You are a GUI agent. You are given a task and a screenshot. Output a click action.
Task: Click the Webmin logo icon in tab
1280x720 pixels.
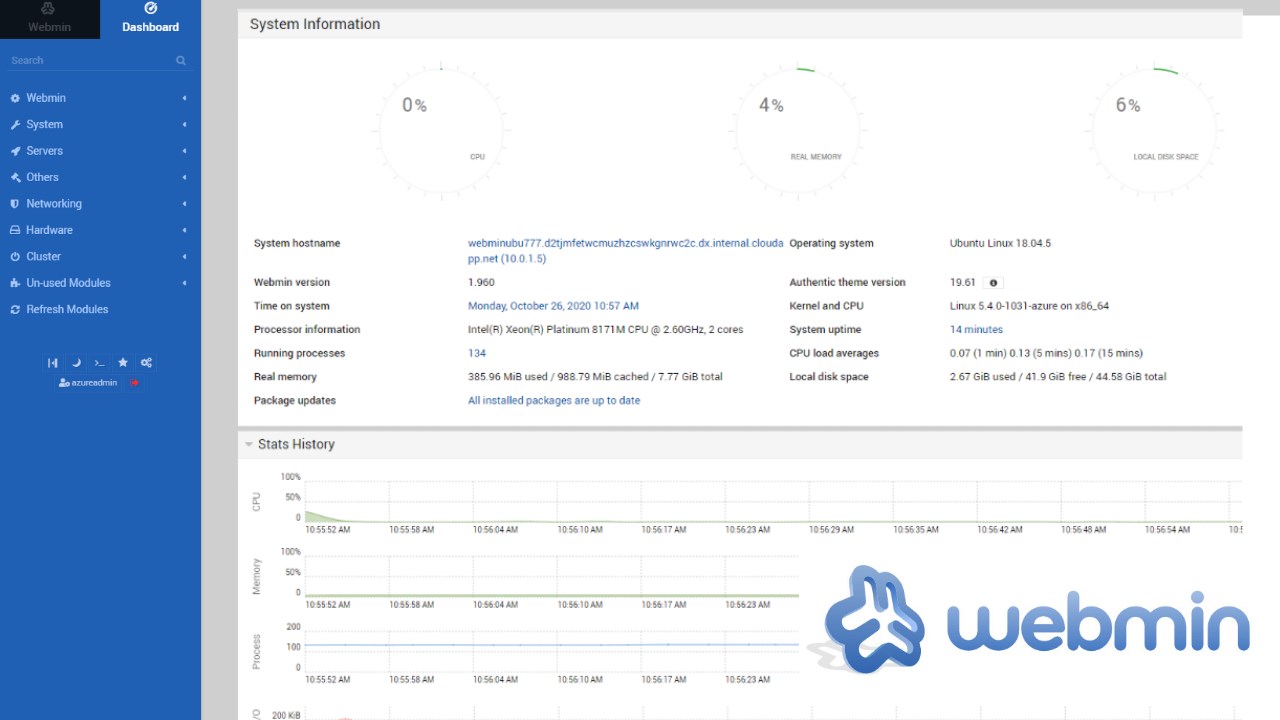[x=48, y=8]
